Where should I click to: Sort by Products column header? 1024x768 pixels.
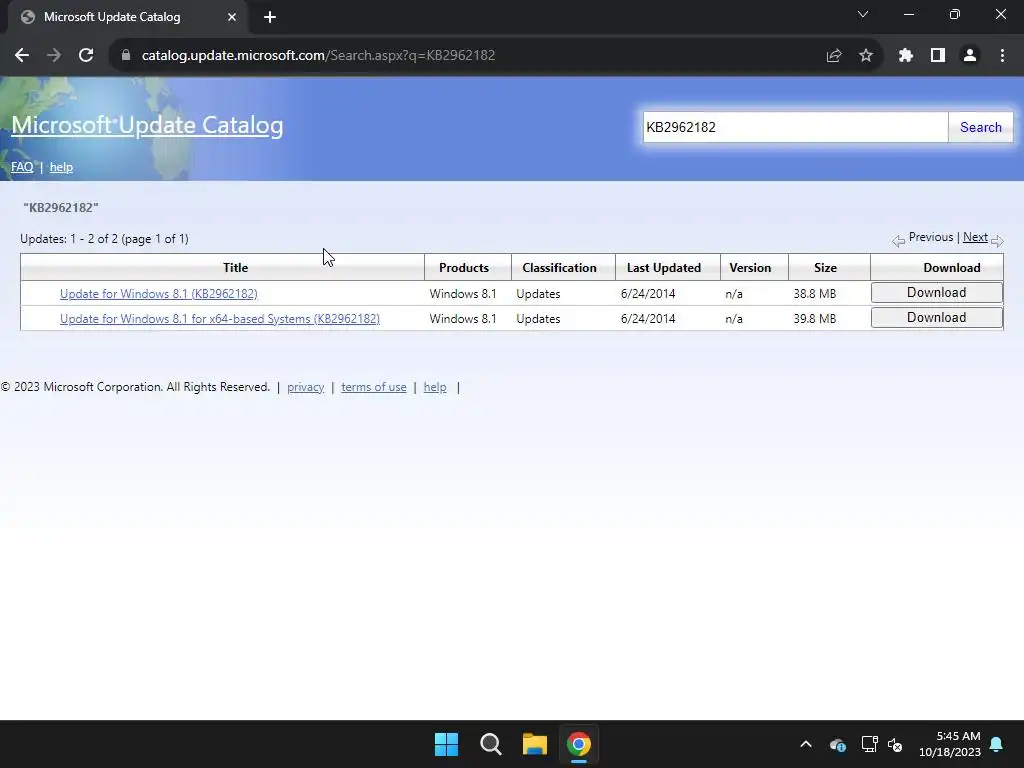click(x=464, y=268)
